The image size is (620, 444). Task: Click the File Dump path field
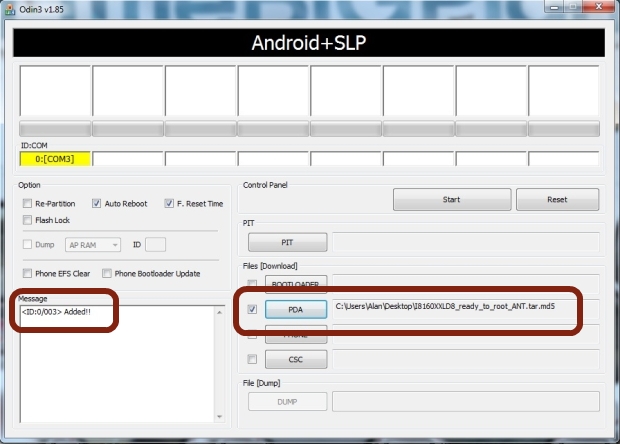click(x=466, y=401)
